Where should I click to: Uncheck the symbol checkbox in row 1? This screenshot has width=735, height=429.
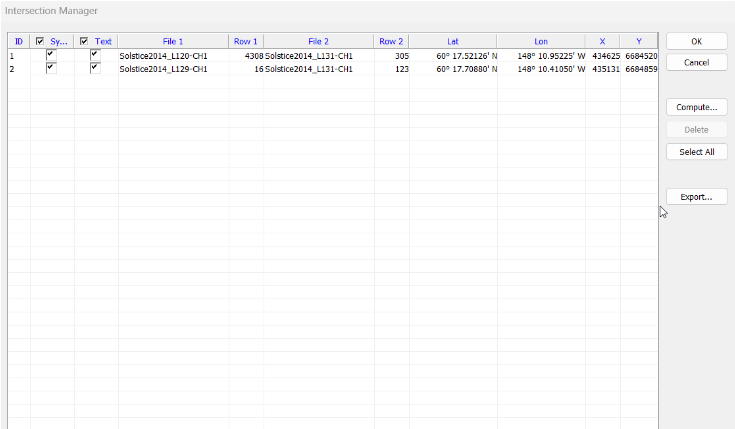click(51, 55)
